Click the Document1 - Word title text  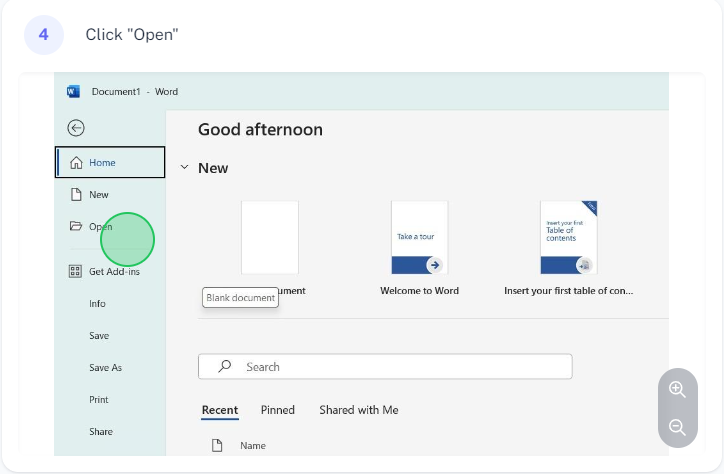[x=135, y=91]
